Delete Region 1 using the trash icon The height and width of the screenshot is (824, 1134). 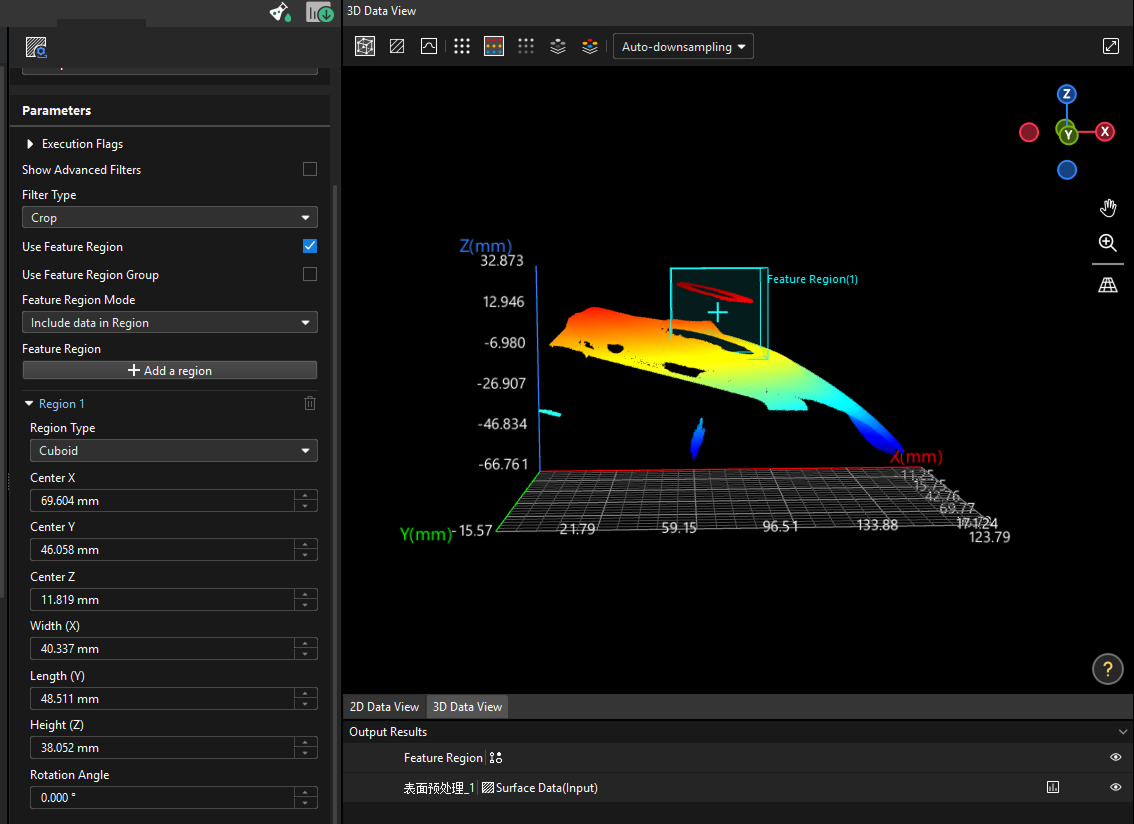tap(309, 403)
